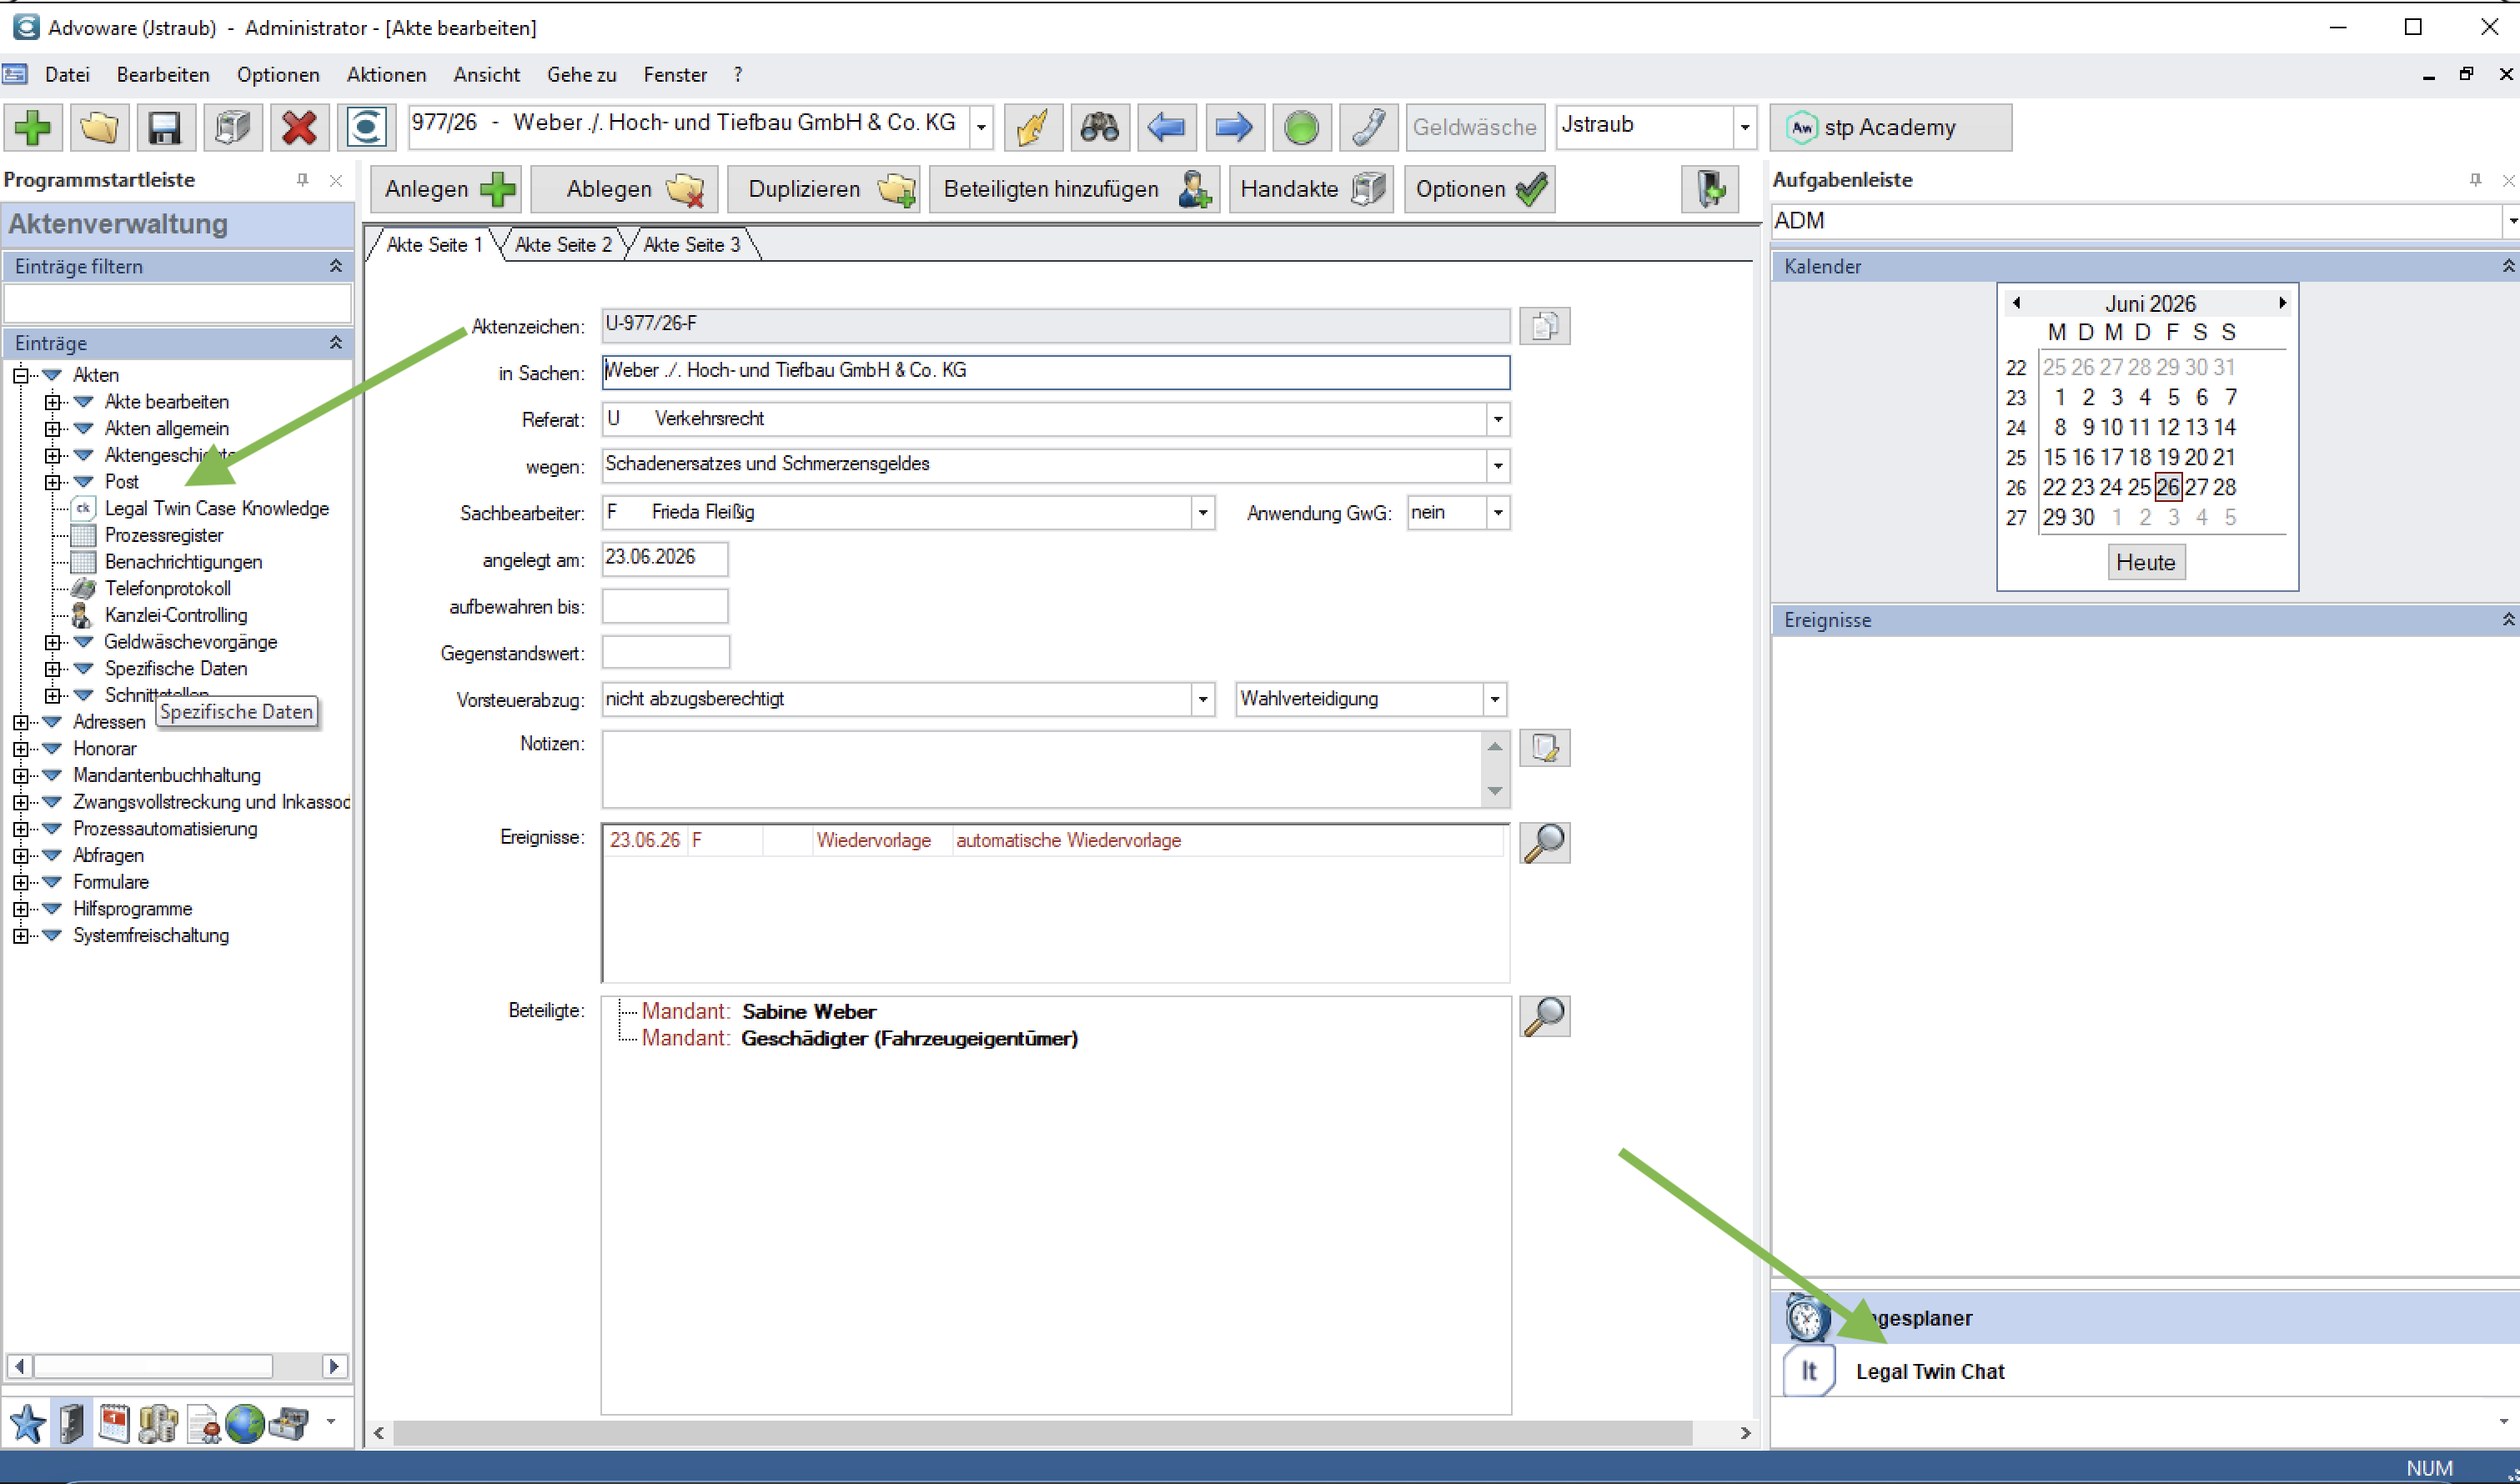Click Beteiligten hinzufügen button
Viewport: 2520px width, 1484px height.
click(1074, 189)
